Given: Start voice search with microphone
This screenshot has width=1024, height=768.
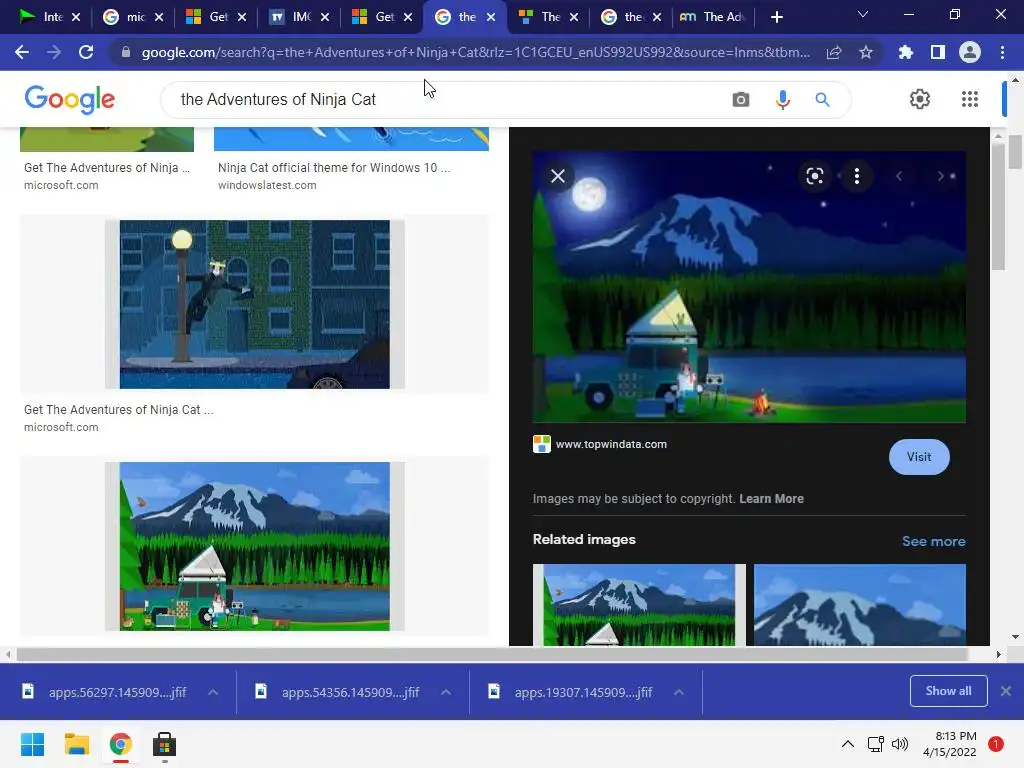Looking at the screenshot, I should (782, 99).
